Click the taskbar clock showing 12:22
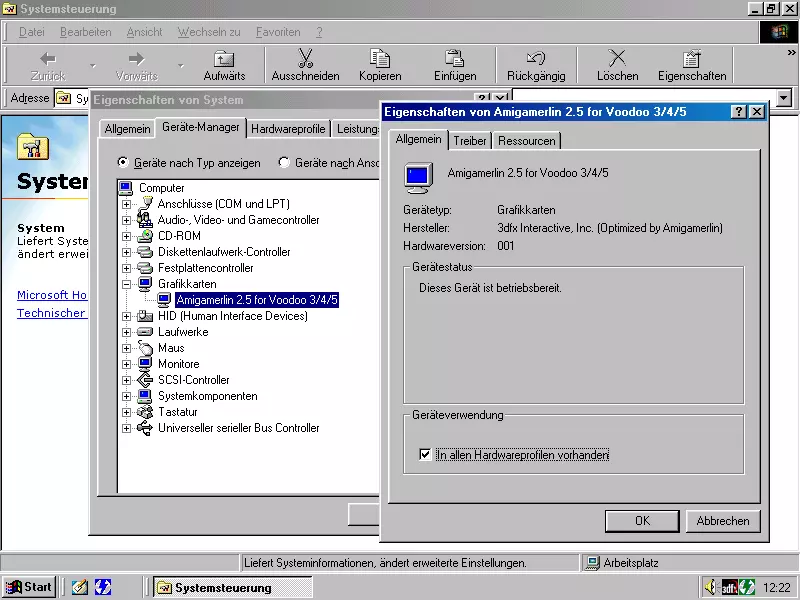The image size is (800, 600). click(x=777, y=588)
